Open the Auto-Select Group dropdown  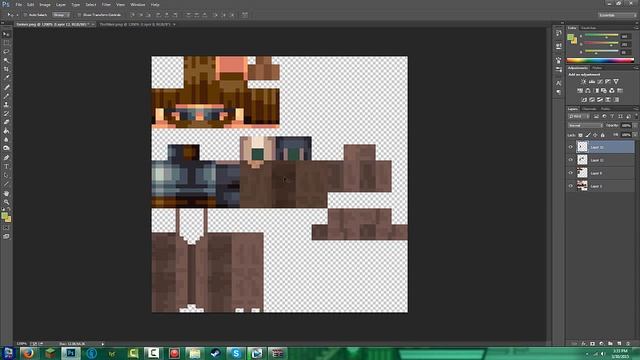point(61,15)
